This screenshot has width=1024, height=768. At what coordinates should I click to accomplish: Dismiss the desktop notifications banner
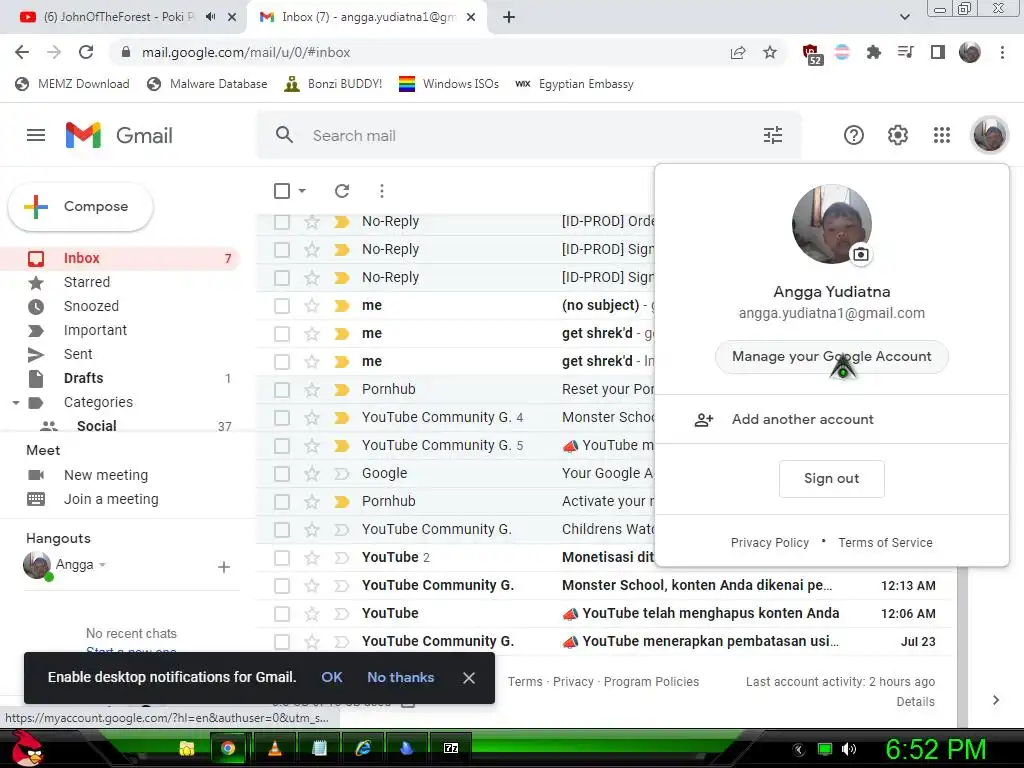tap(468, 678)
